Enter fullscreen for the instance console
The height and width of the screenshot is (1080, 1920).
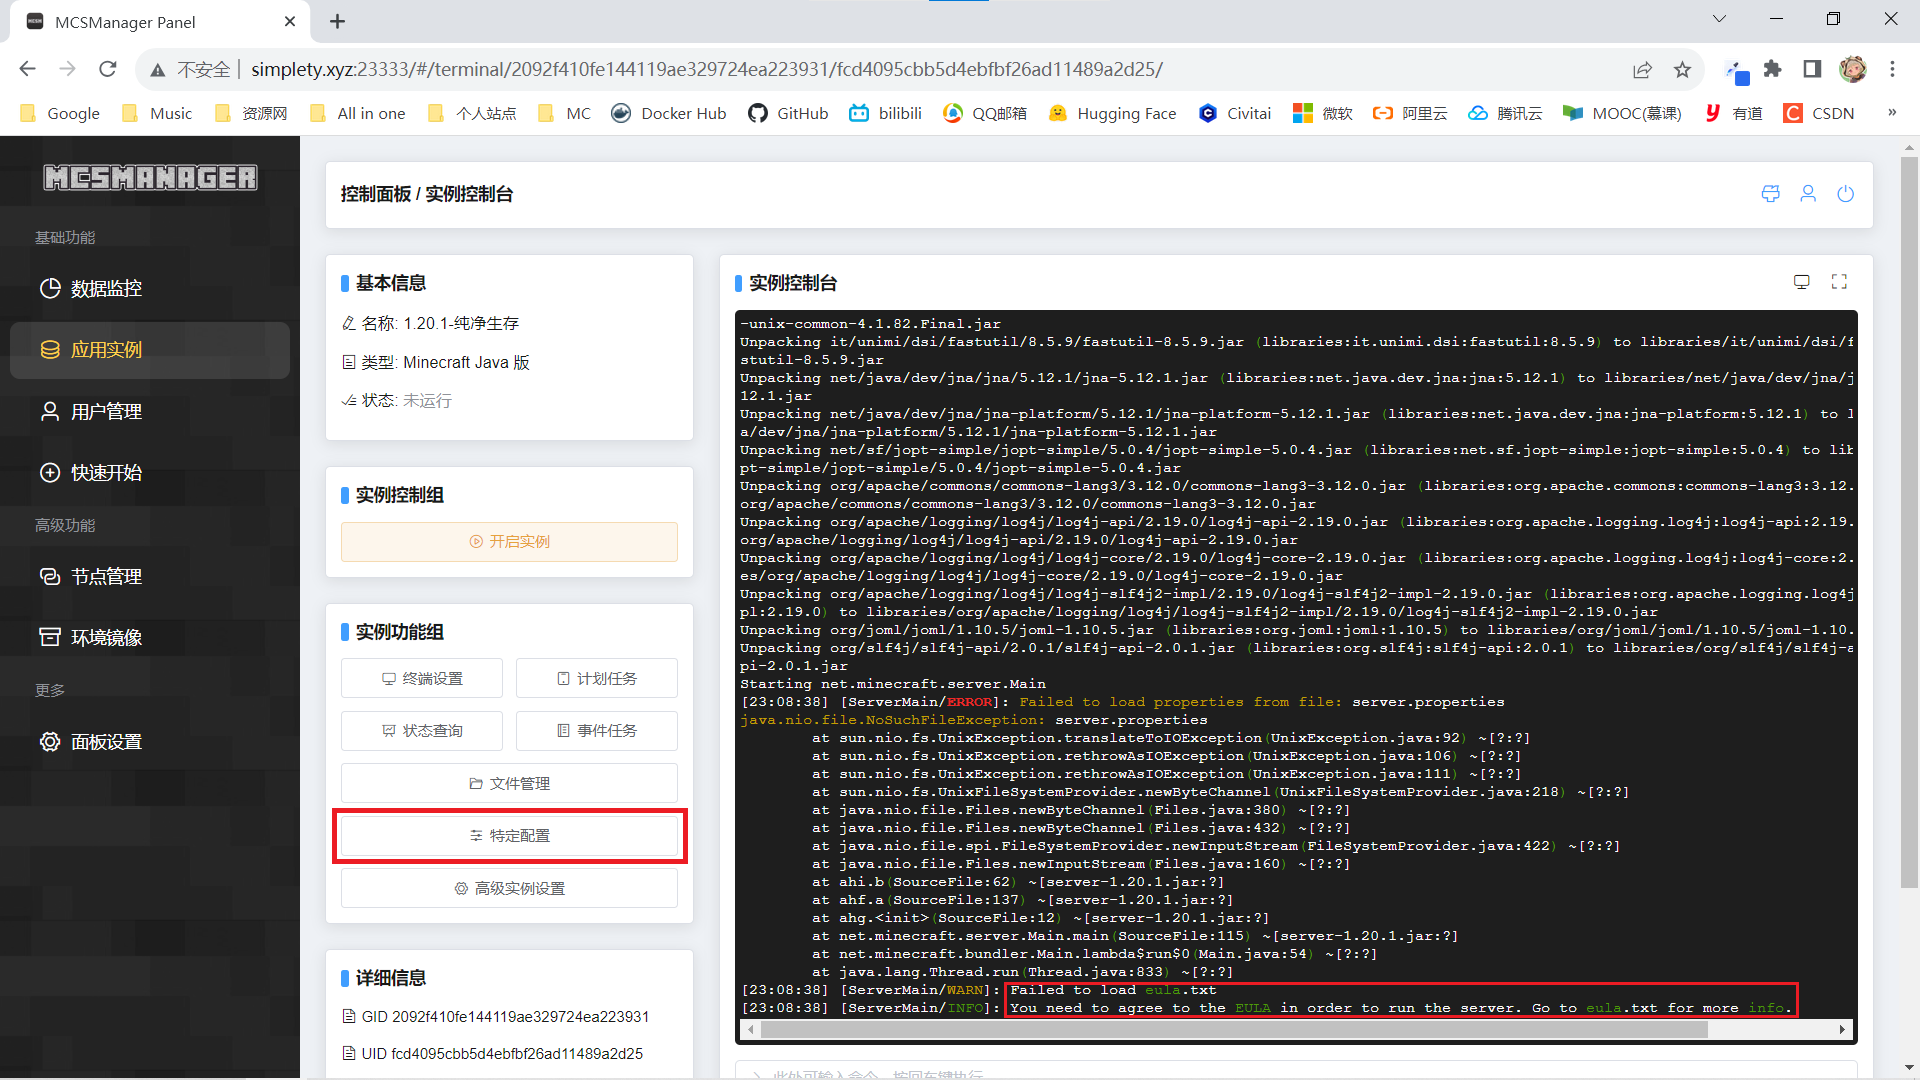[x=1839, y=282]
